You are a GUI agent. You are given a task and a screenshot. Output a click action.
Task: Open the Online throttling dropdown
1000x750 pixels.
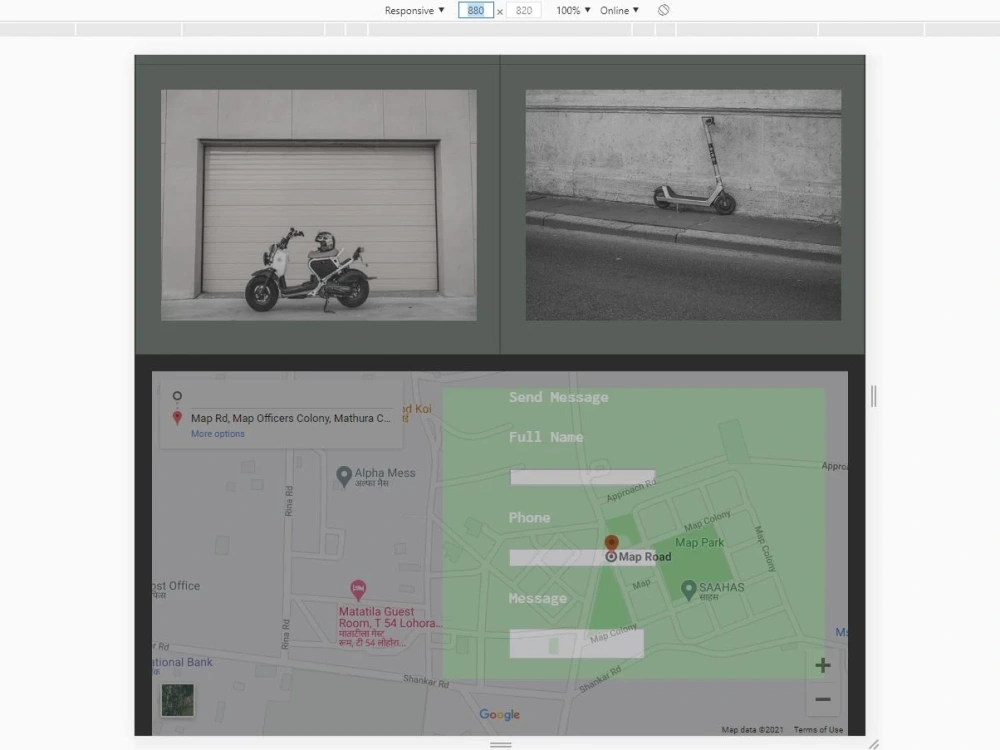coord(619,10)
